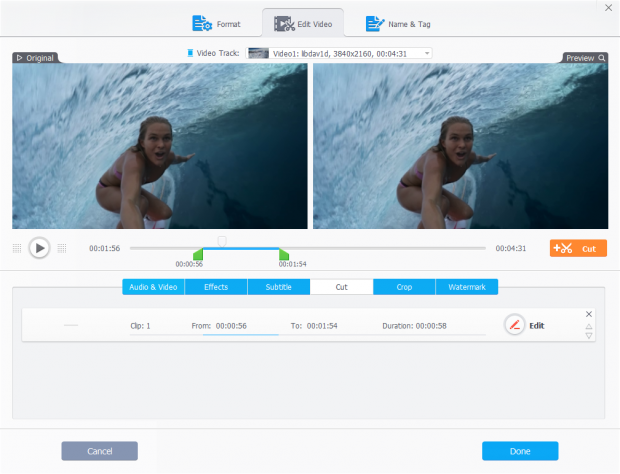Select the green start marker at 00:00:56
Viewport: 620px width, 474px height.
point(198,254)
